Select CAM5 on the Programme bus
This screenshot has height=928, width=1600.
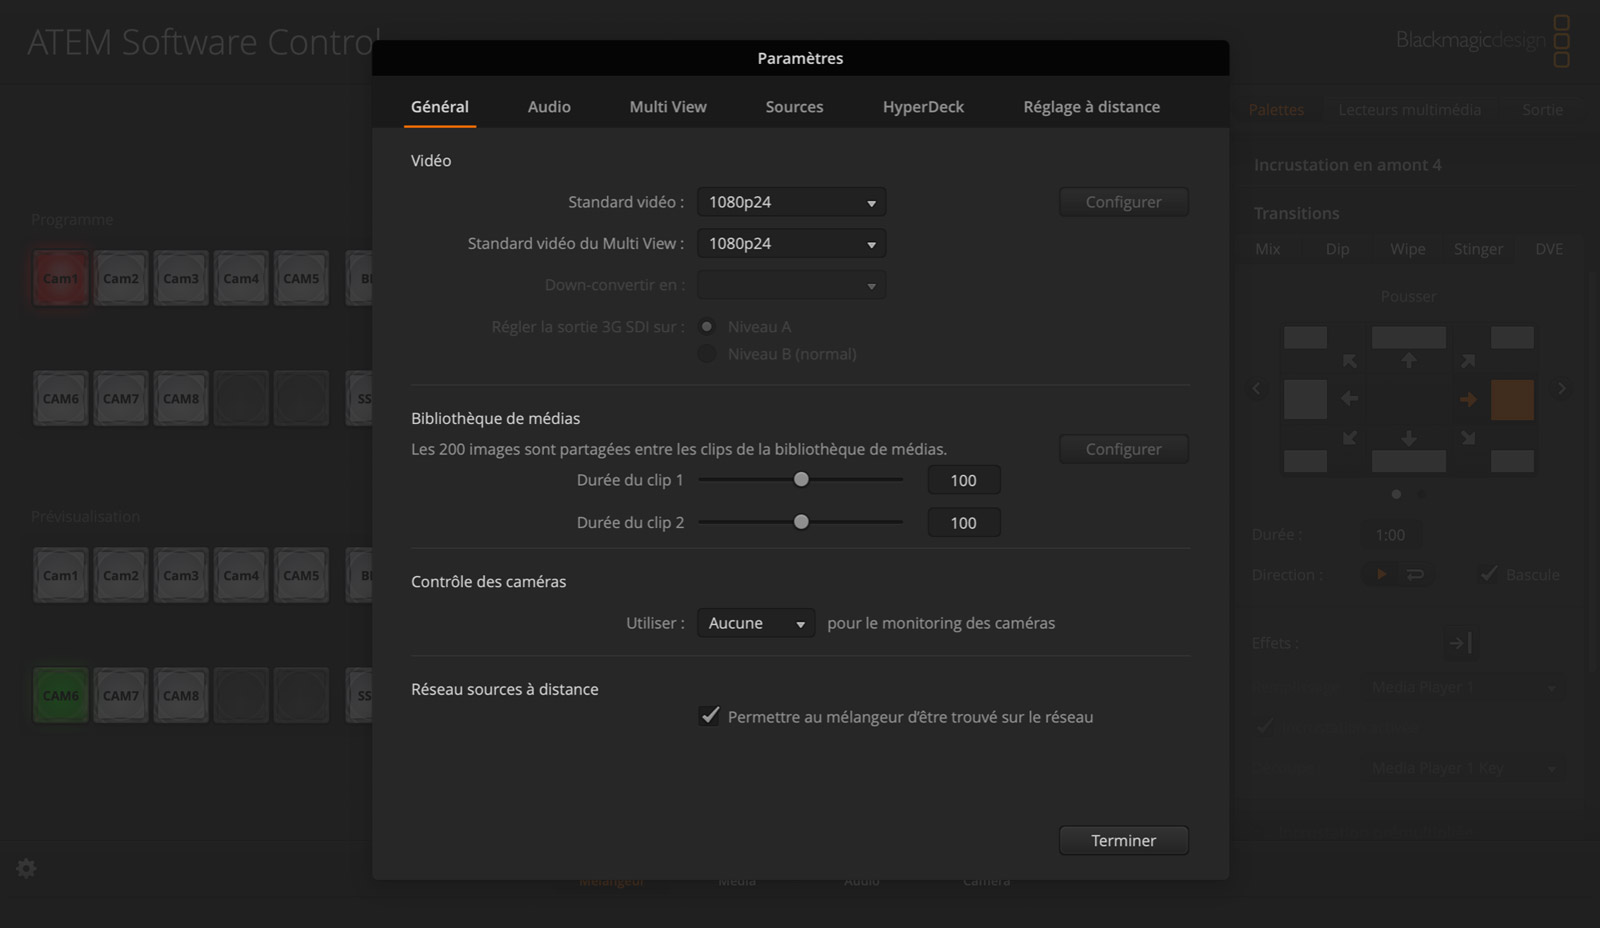tap(301, 278)
